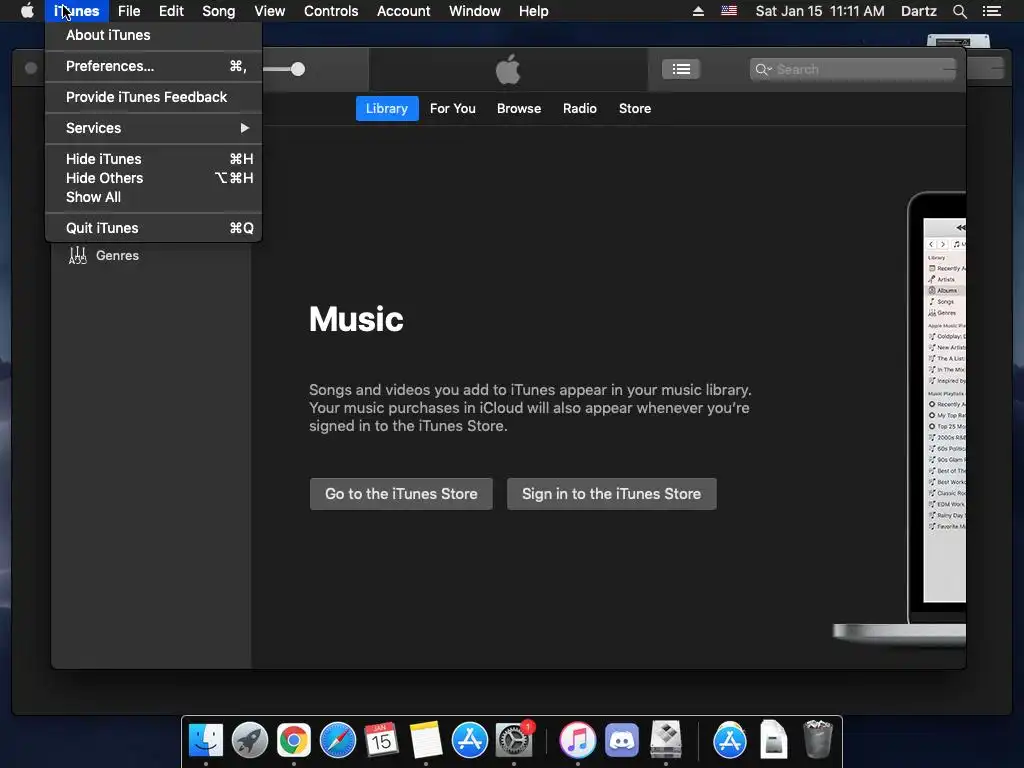Open the Account menu
Screen dimensions: 1024x768
click(x=403, y=11)
